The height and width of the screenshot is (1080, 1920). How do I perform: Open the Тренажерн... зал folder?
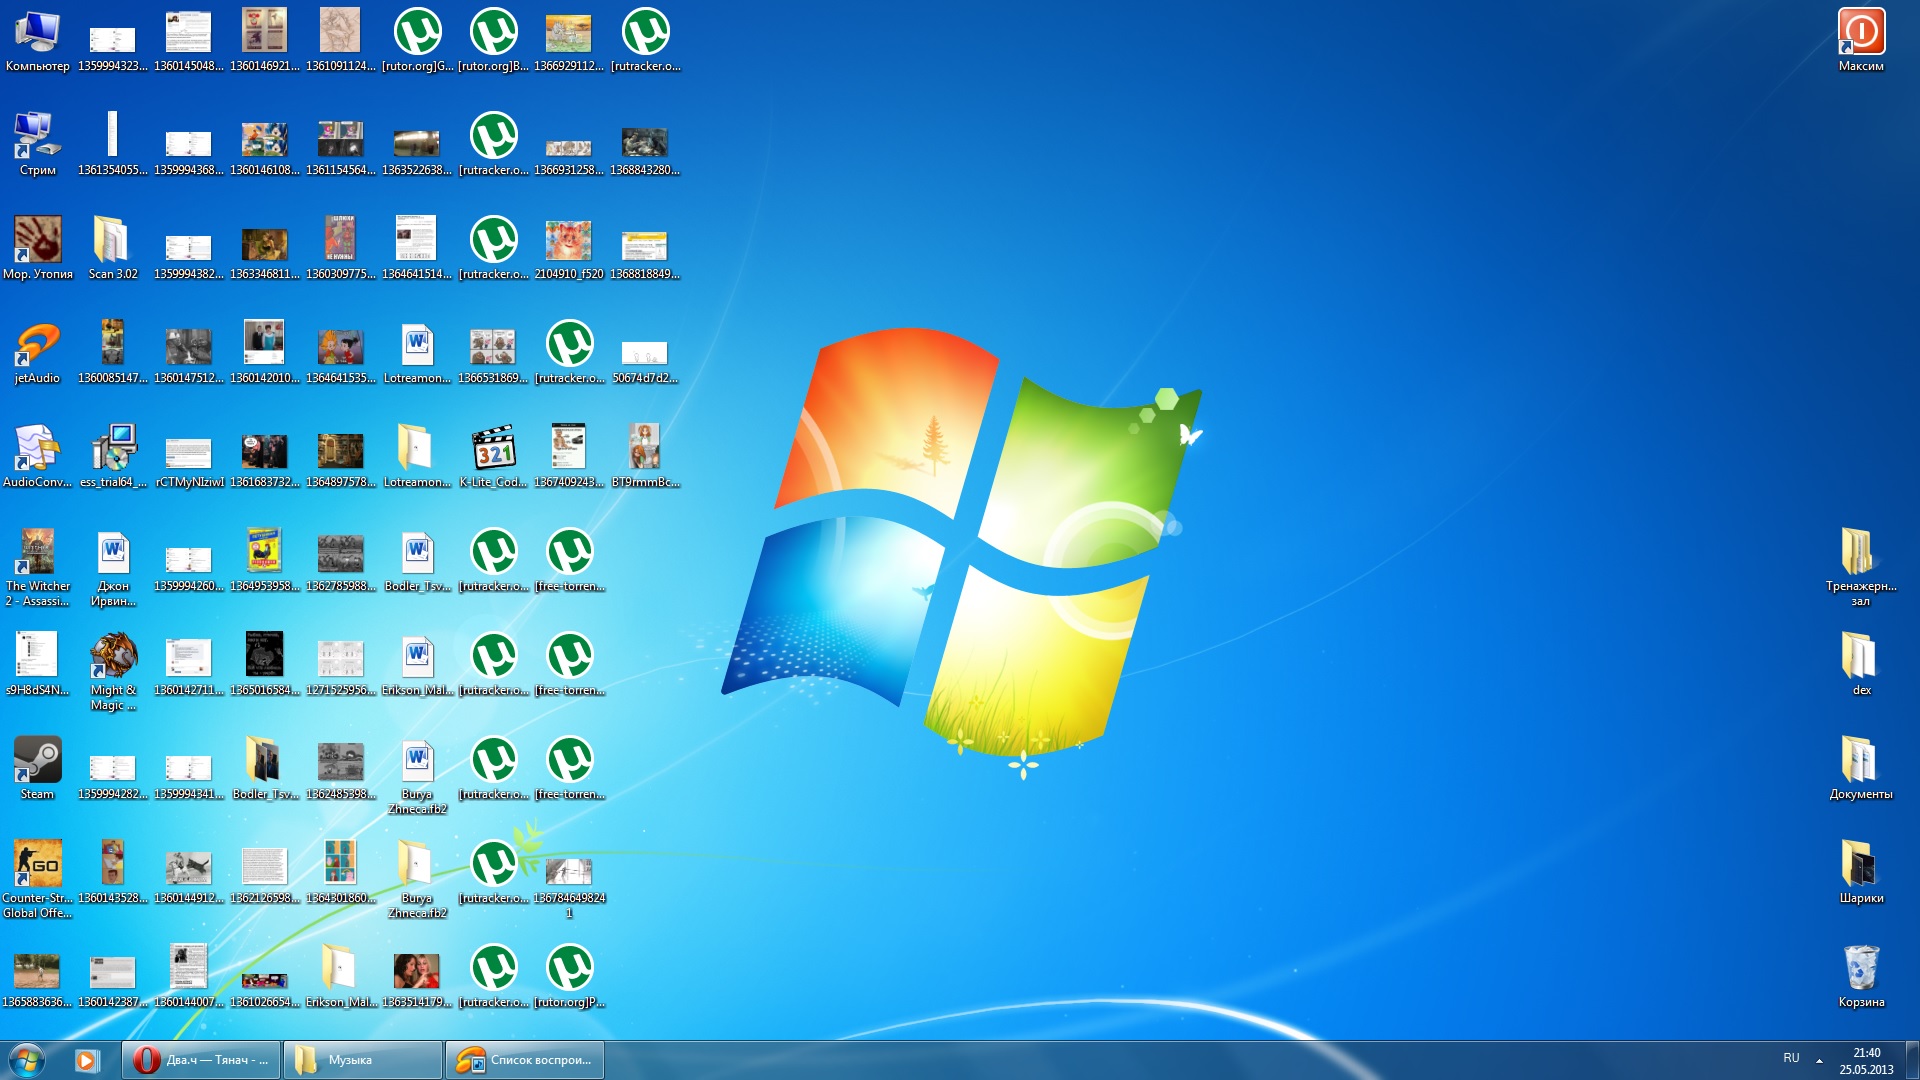pos(1861,567)
